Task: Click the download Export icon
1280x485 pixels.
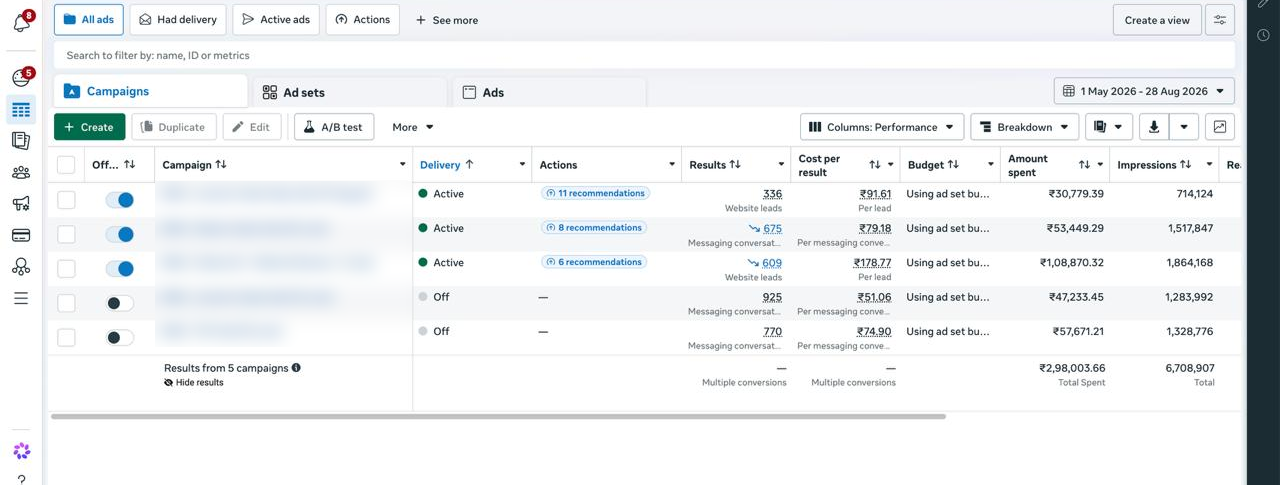Action: (1154, 127)
